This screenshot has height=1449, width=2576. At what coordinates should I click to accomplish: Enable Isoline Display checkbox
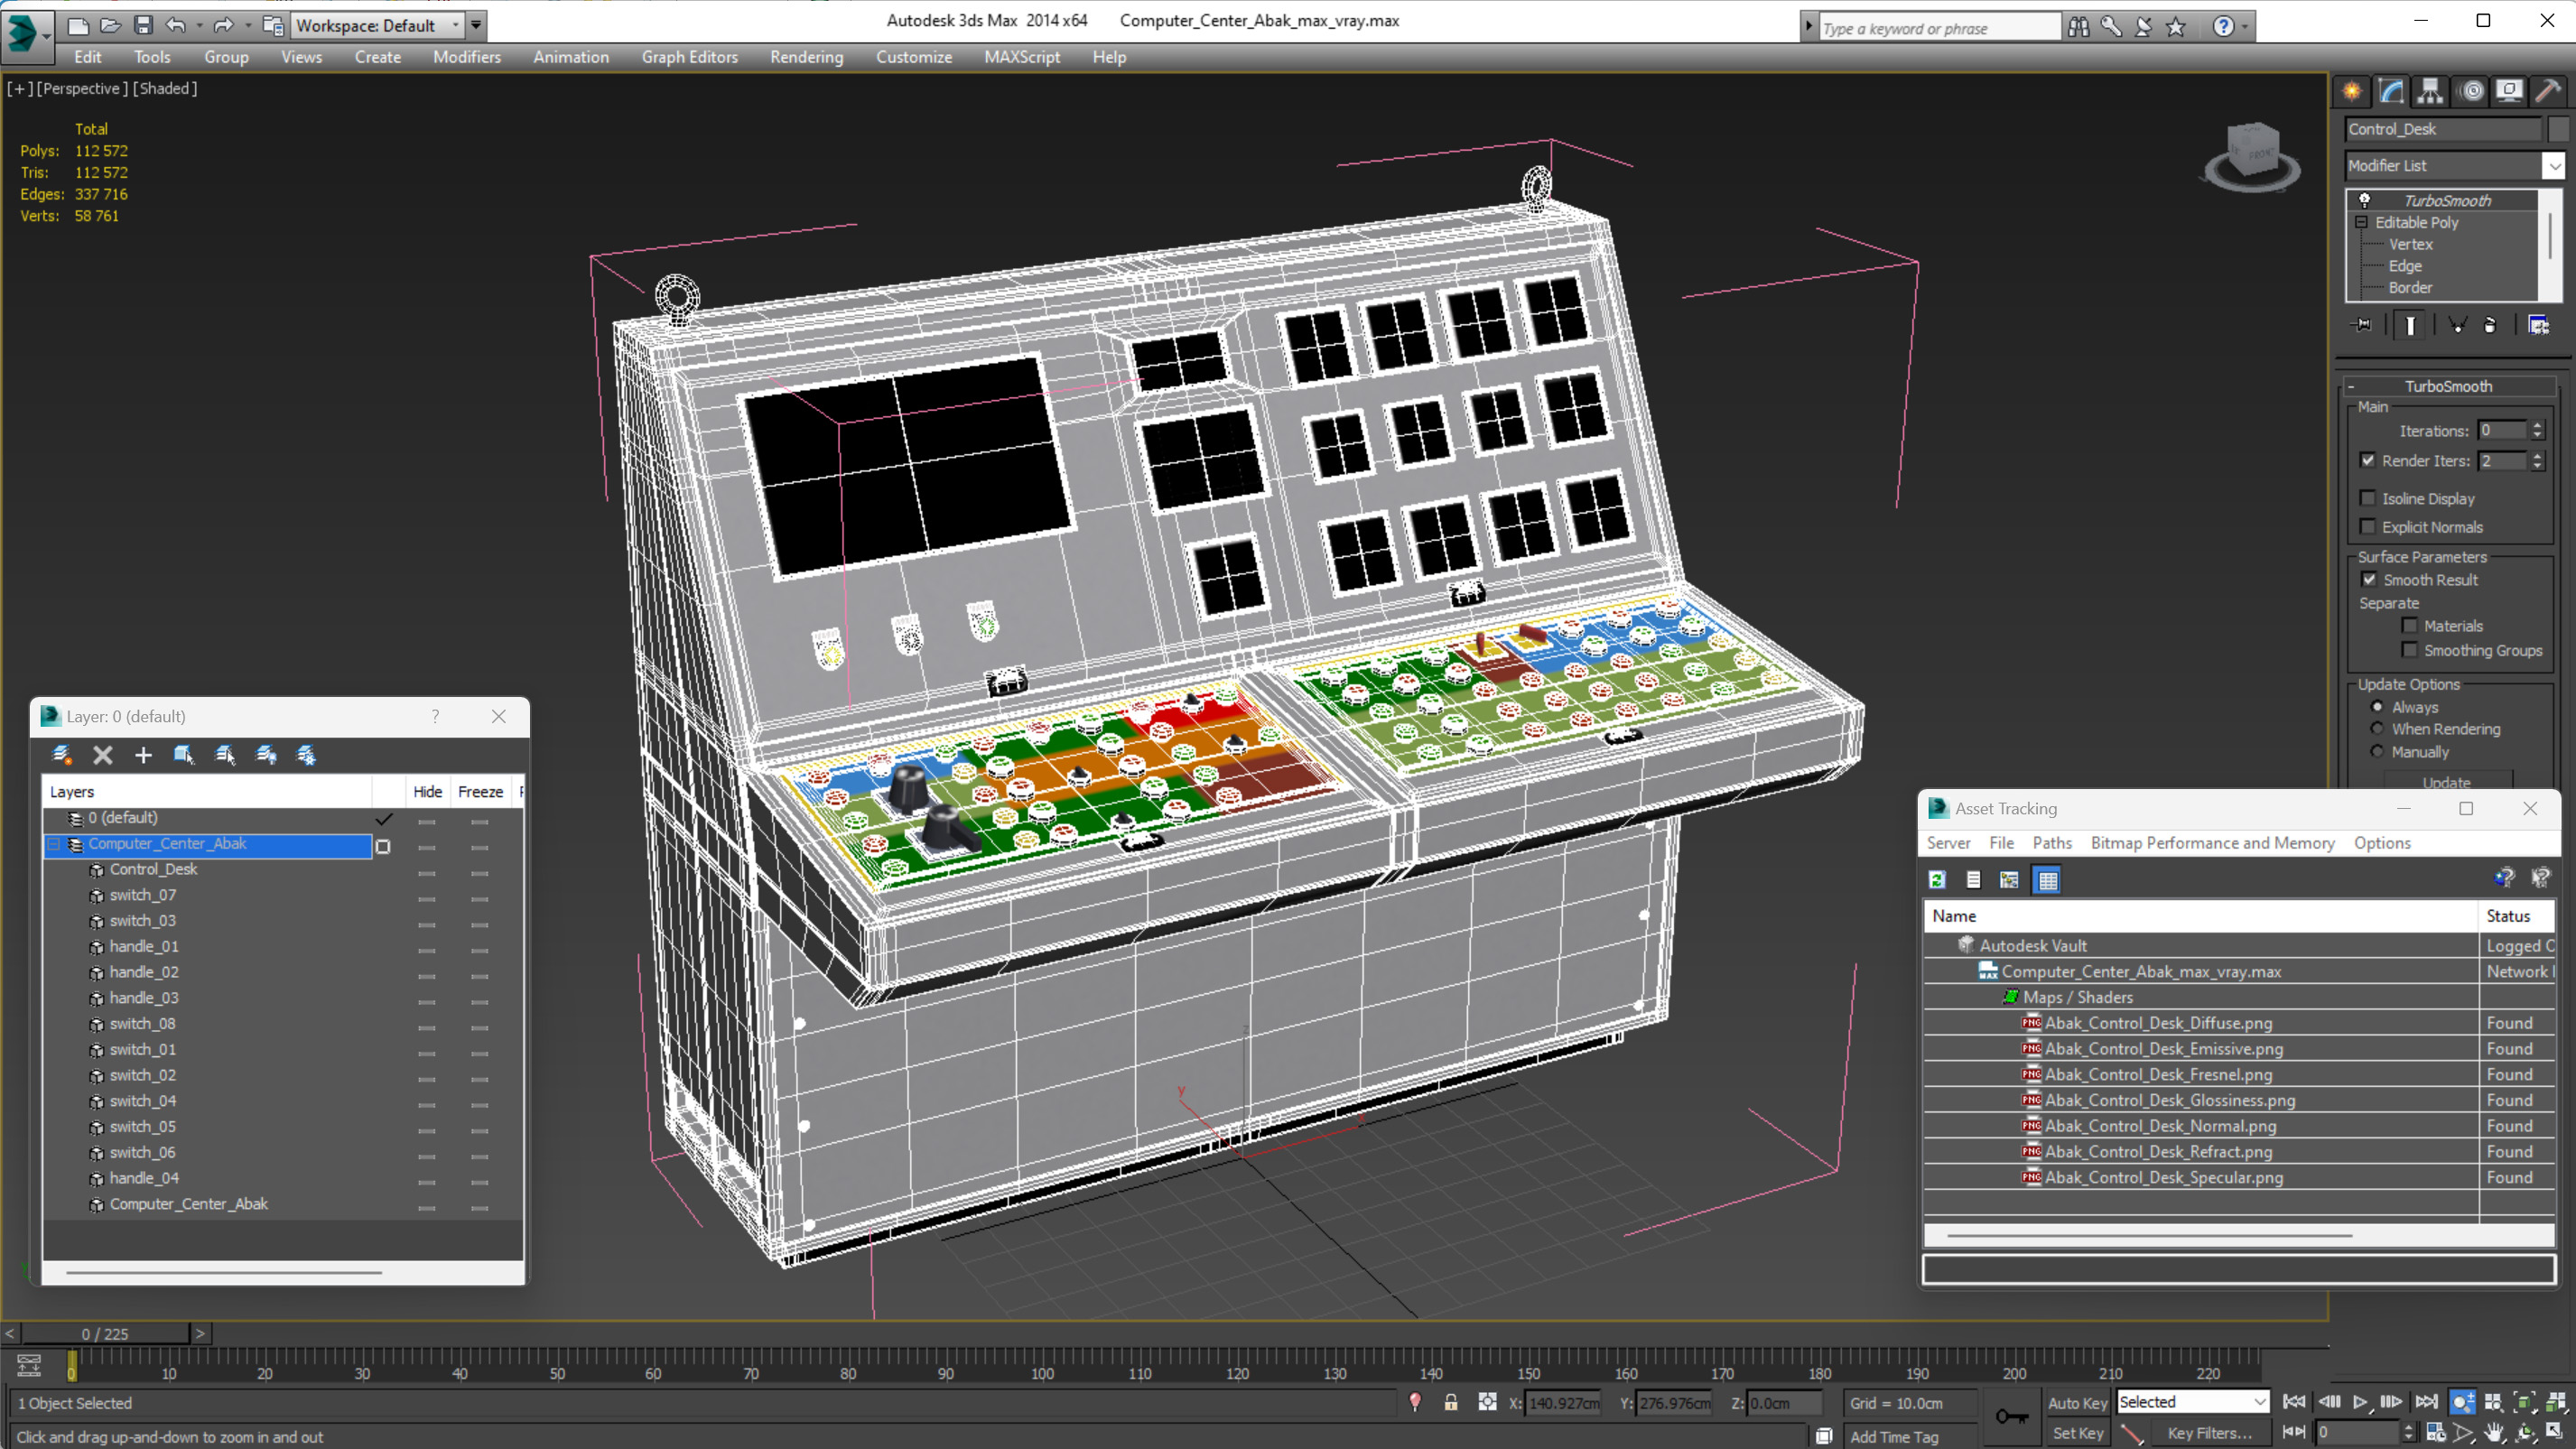(x=2367, y=498)
